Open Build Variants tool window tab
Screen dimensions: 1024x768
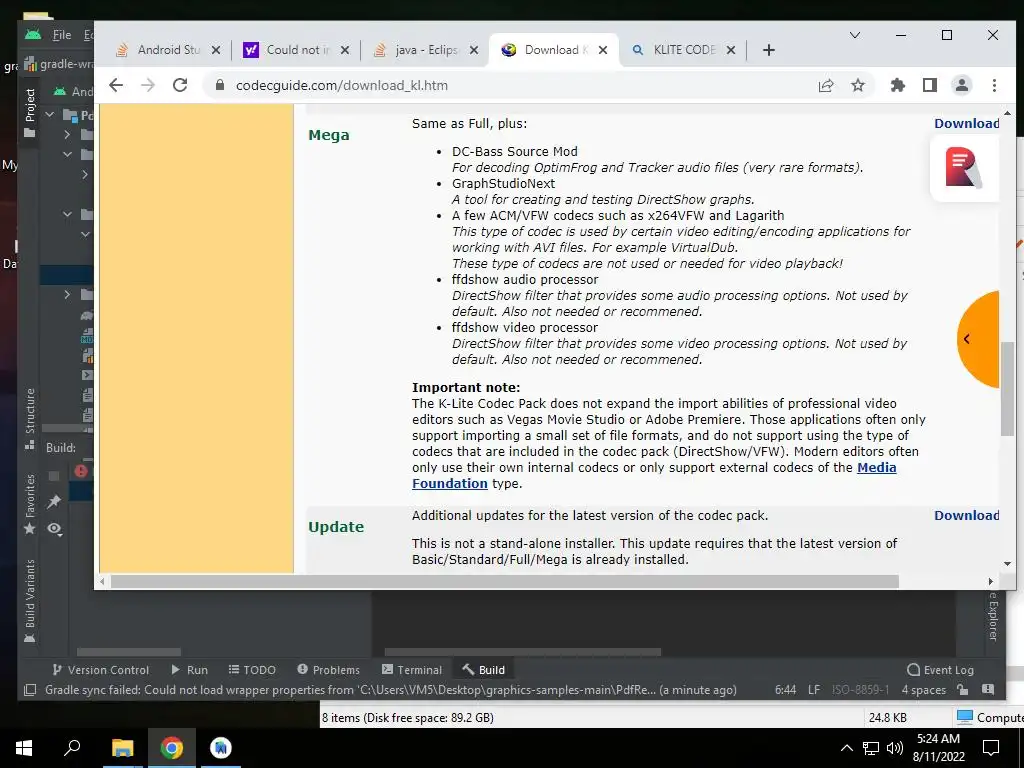29,601
